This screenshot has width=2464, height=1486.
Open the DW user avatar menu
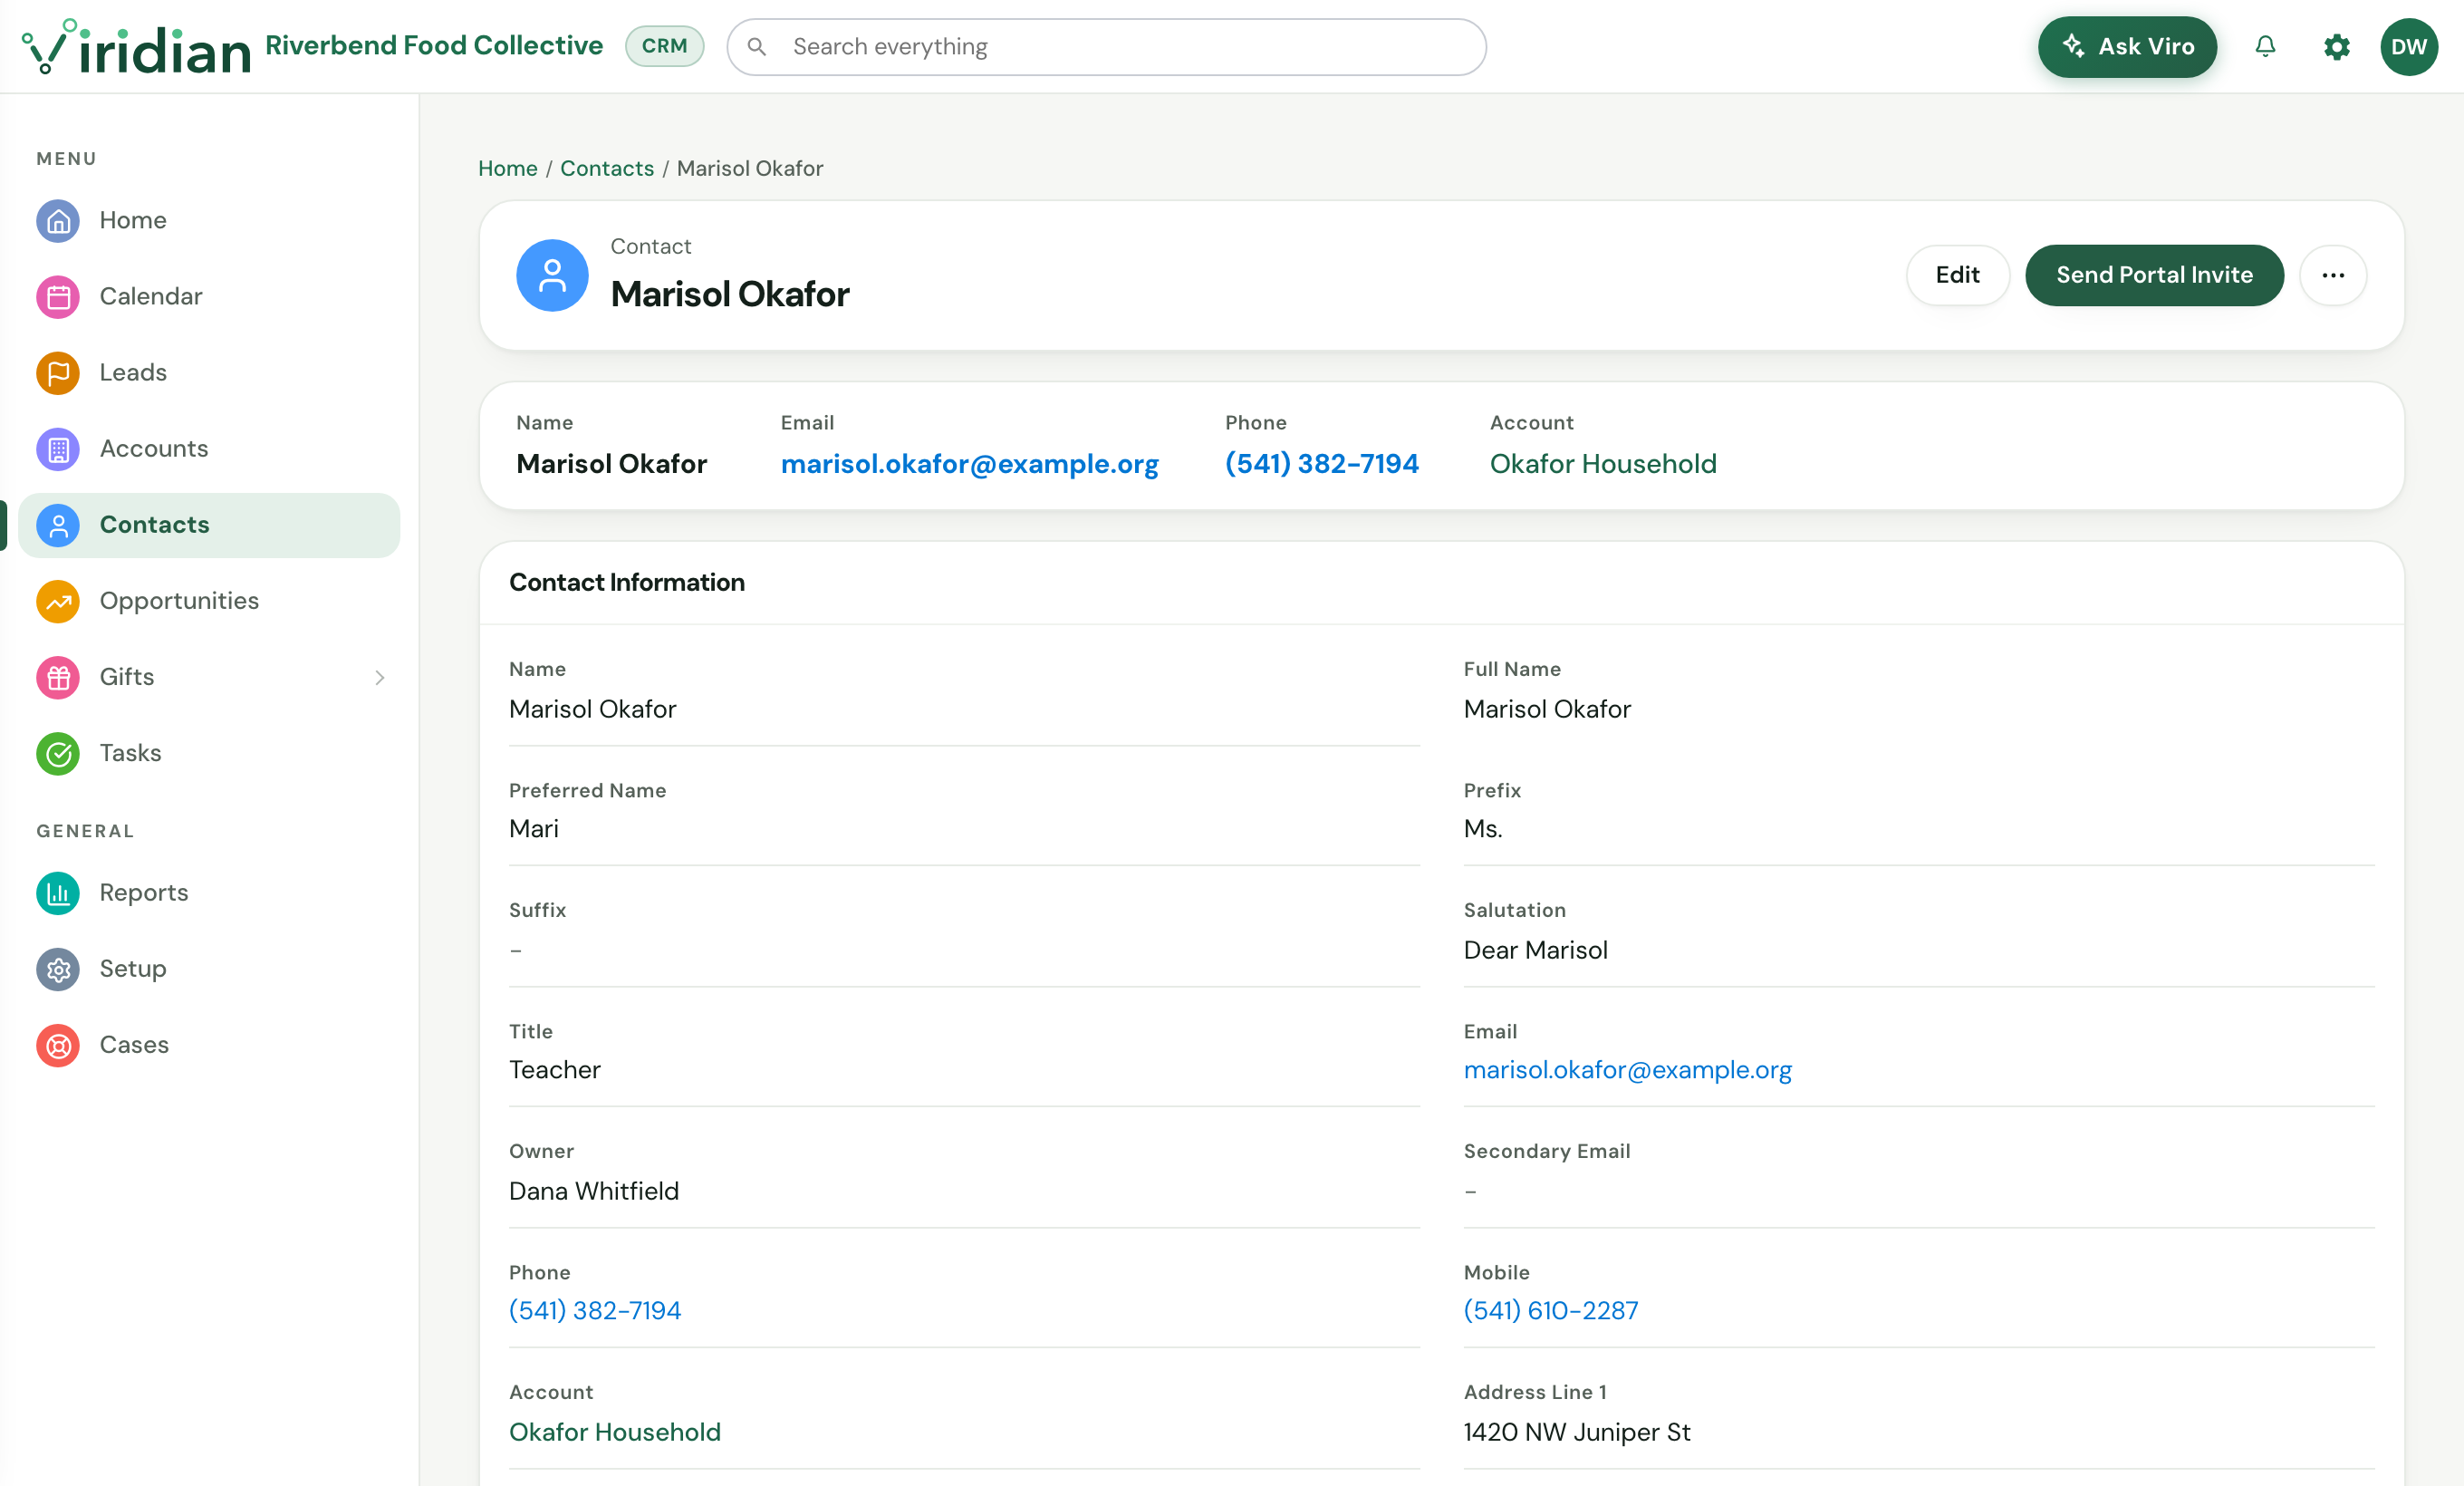pyautogui.click(x=2408, y=47)
